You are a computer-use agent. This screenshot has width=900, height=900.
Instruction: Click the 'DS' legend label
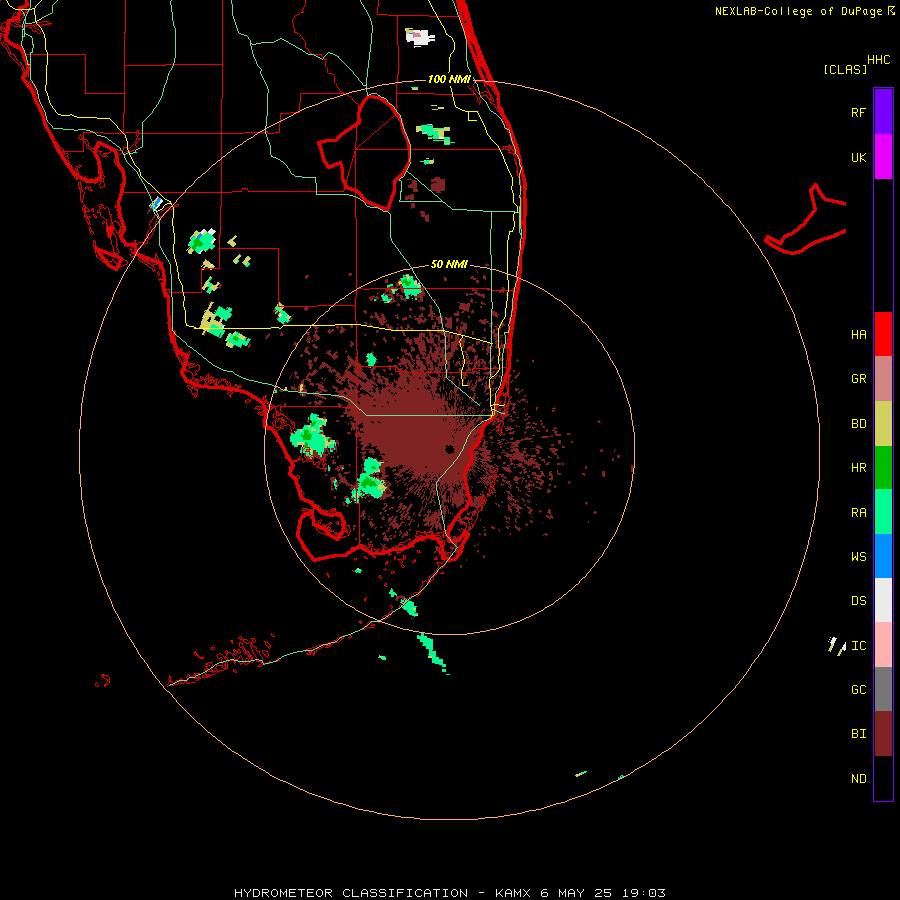[x=858, y=601]
